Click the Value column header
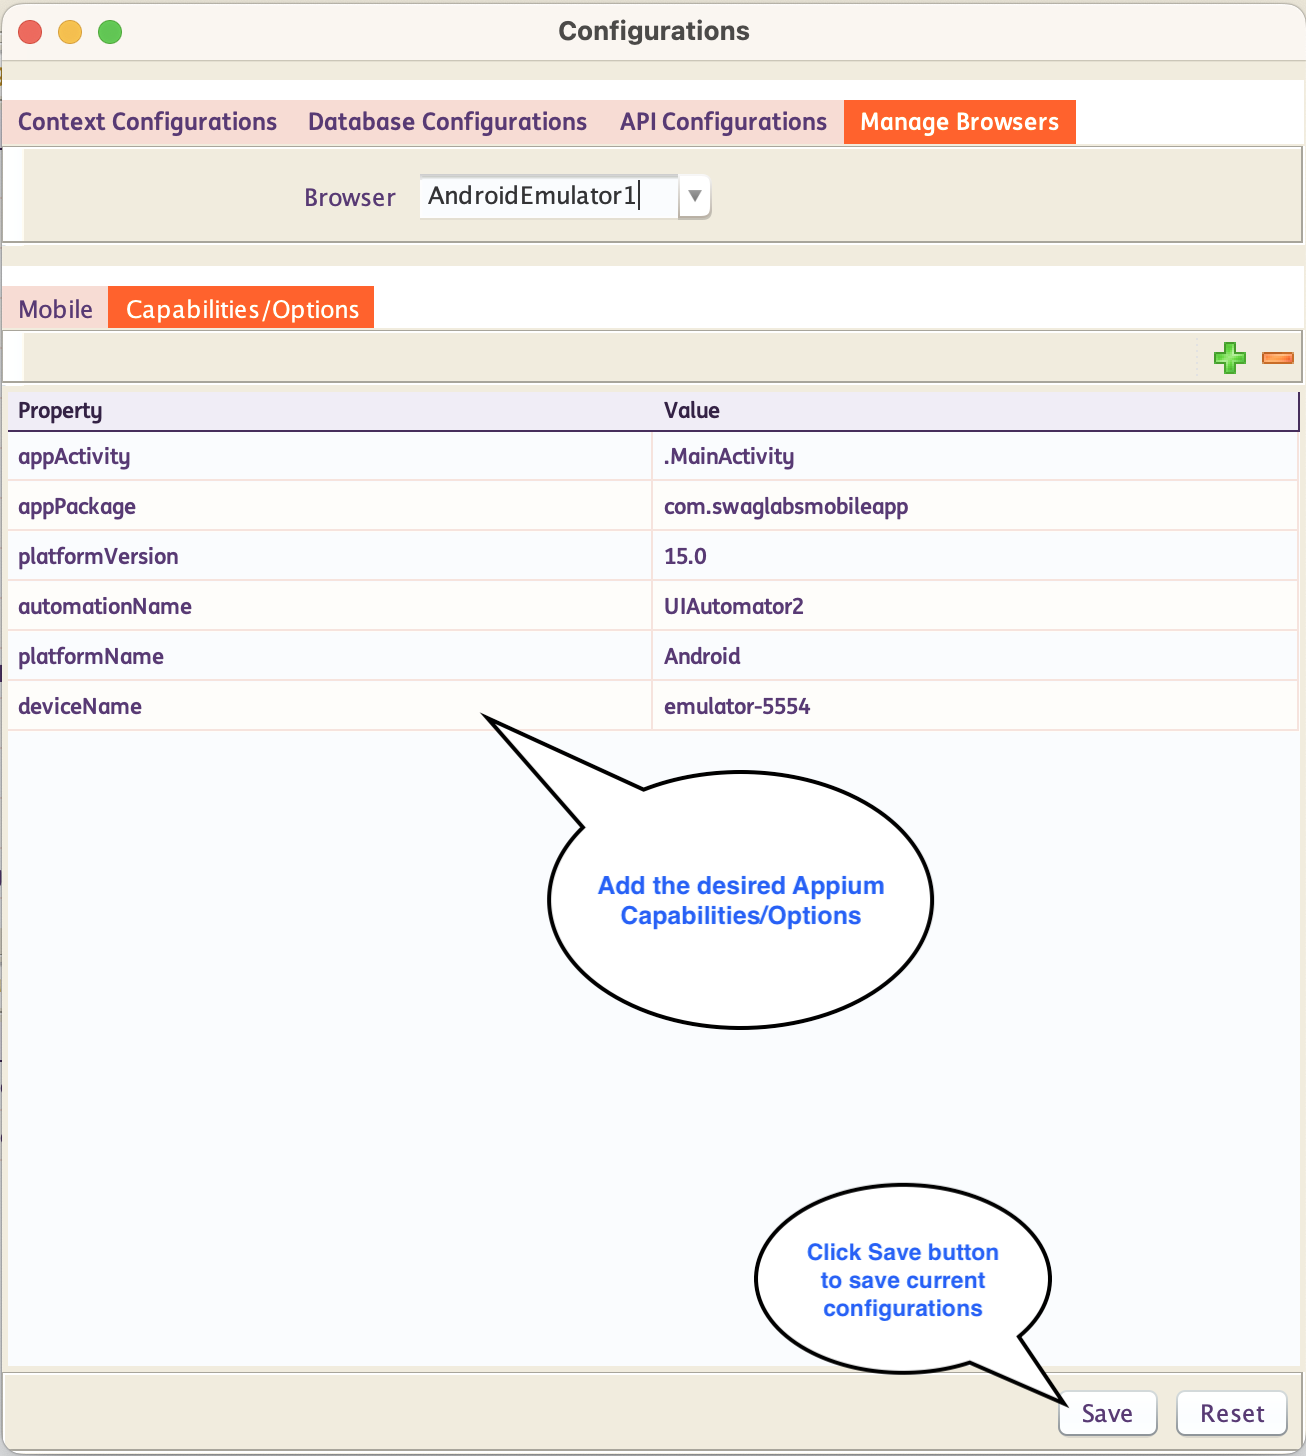 [692, 411]
